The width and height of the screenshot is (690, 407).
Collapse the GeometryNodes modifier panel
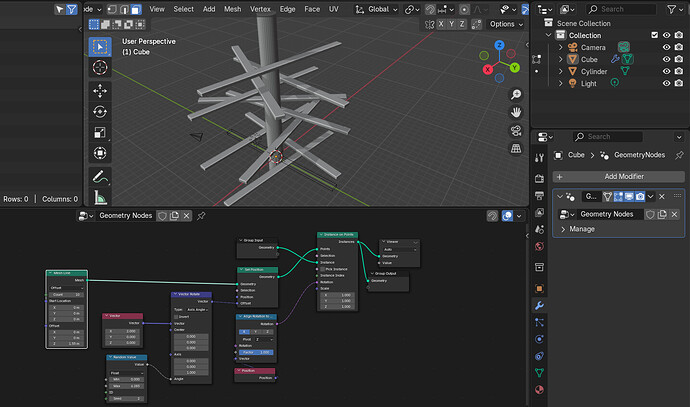560,197
